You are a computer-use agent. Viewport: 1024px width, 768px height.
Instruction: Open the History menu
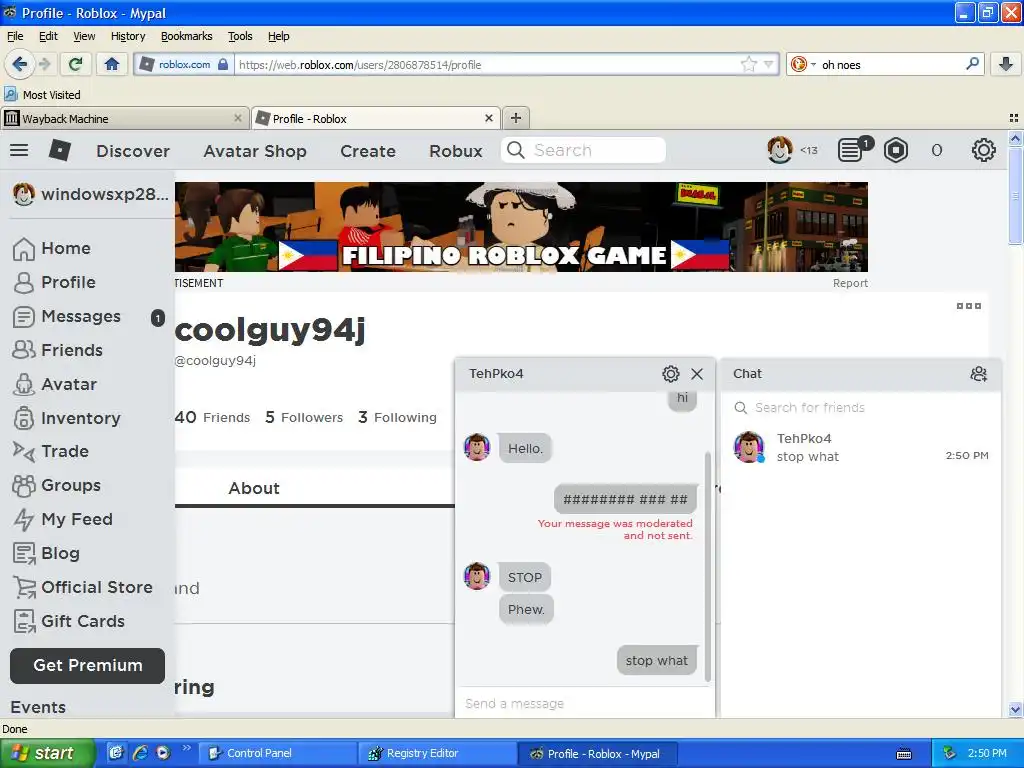[x=128, y=36]
